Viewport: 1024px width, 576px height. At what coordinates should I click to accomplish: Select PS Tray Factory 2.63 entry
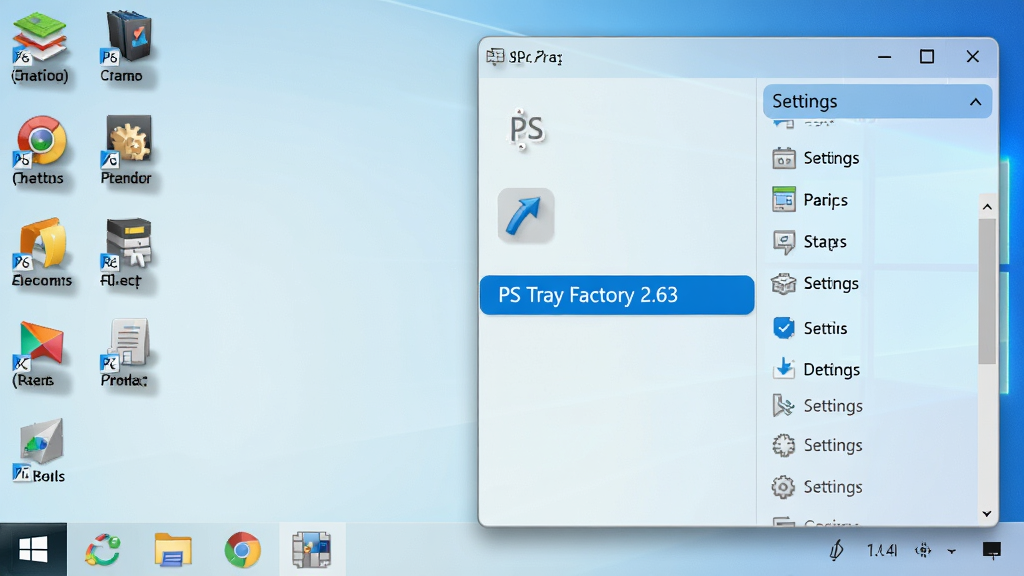tap(617, 295)
